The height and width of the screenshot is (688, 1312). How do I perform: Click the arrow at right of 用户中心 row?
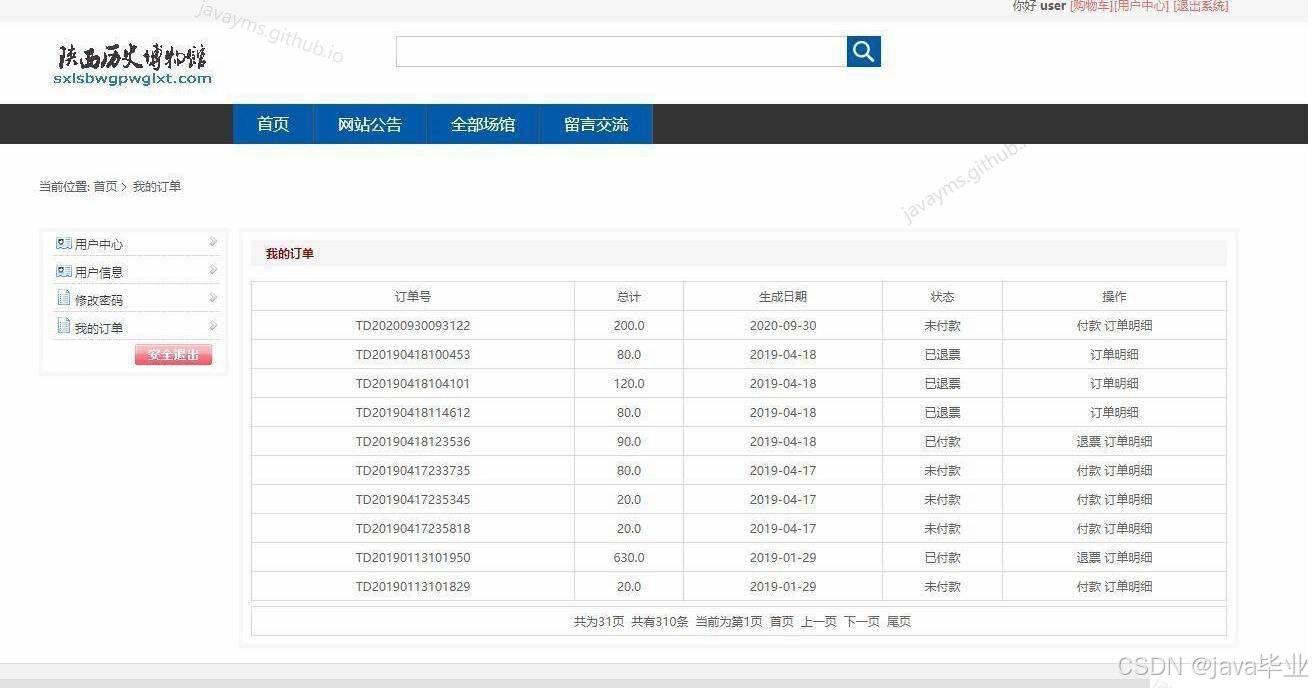[213, 242]
